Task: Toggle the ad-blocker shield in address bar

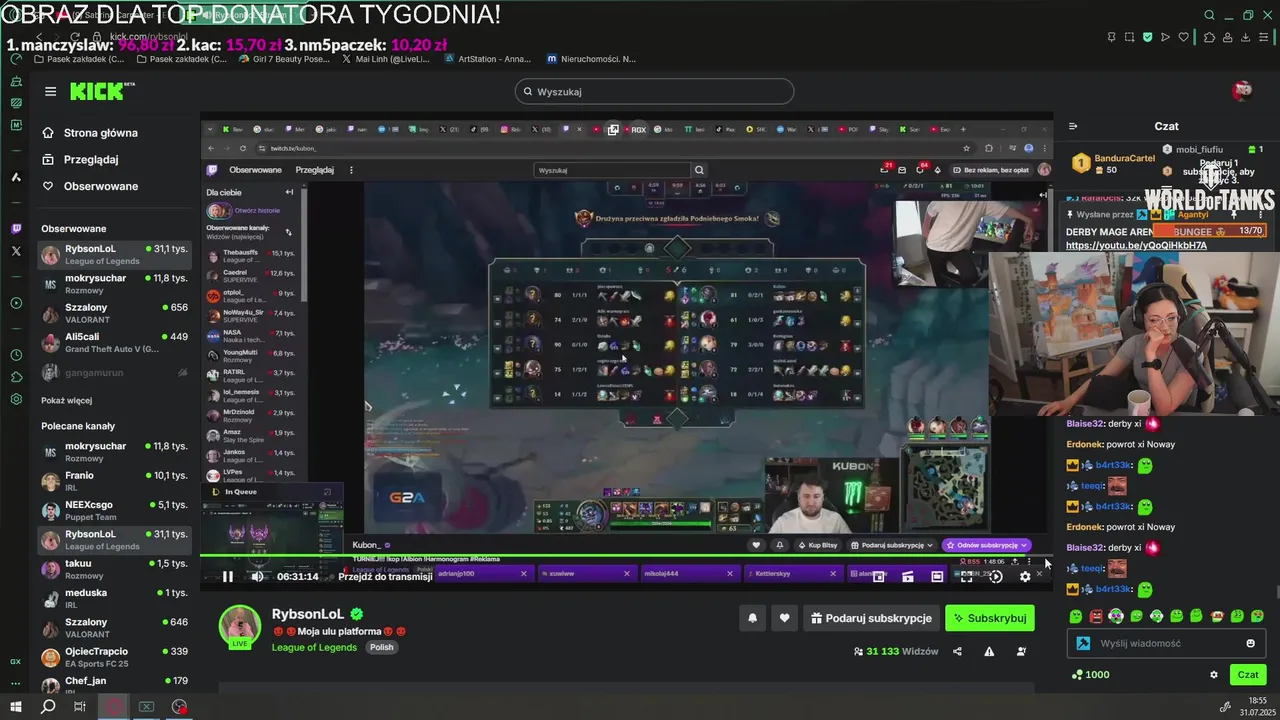Action: tap(1147, 37)
